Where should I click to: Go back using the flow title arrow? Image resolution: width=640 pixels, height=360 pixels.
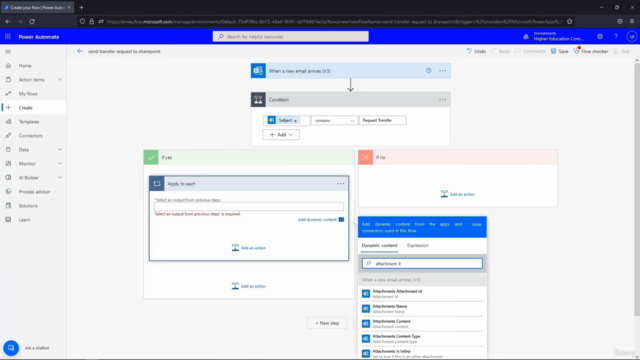80,51
